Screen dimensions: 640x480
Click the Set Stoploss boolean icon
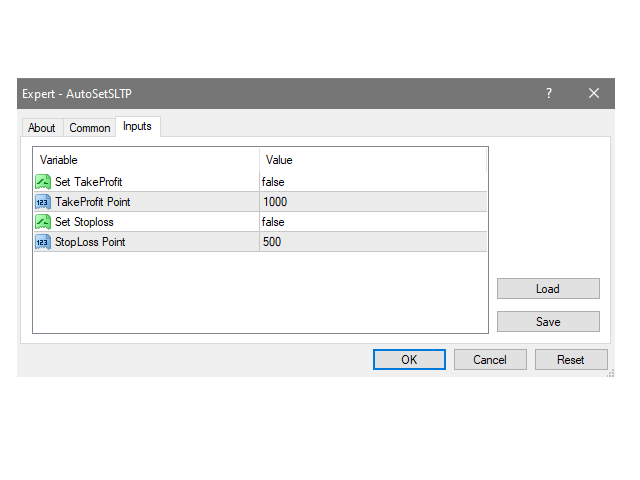tap(43, 222)
